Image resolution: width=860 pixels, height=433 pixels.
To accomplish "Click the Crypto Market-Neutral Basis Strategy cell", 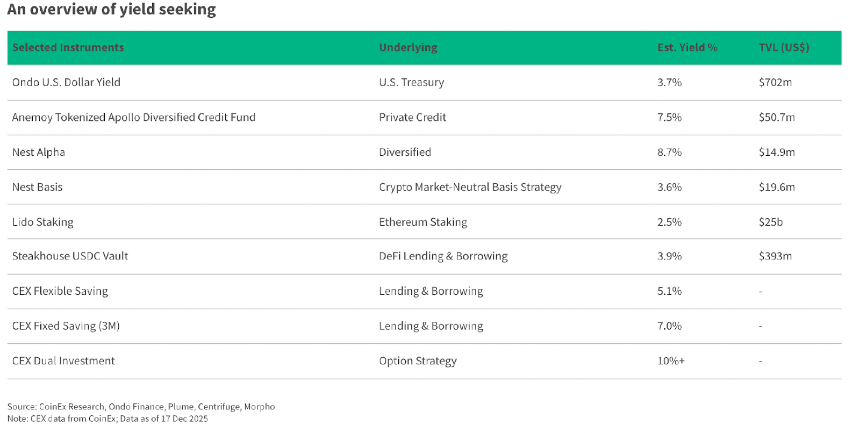I will [470, 187].
